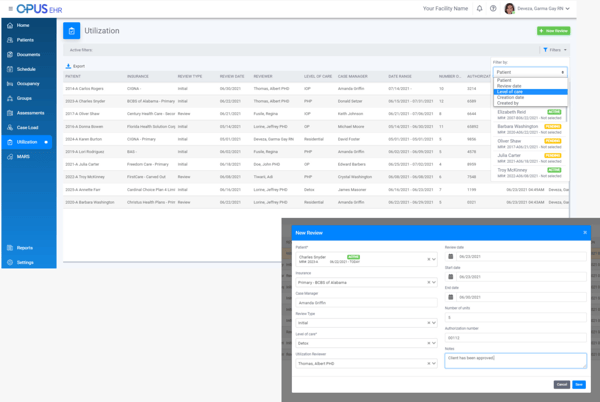Click the MARS pill icon in the sidebar
The image size is (600, 402).
(10, 156)
